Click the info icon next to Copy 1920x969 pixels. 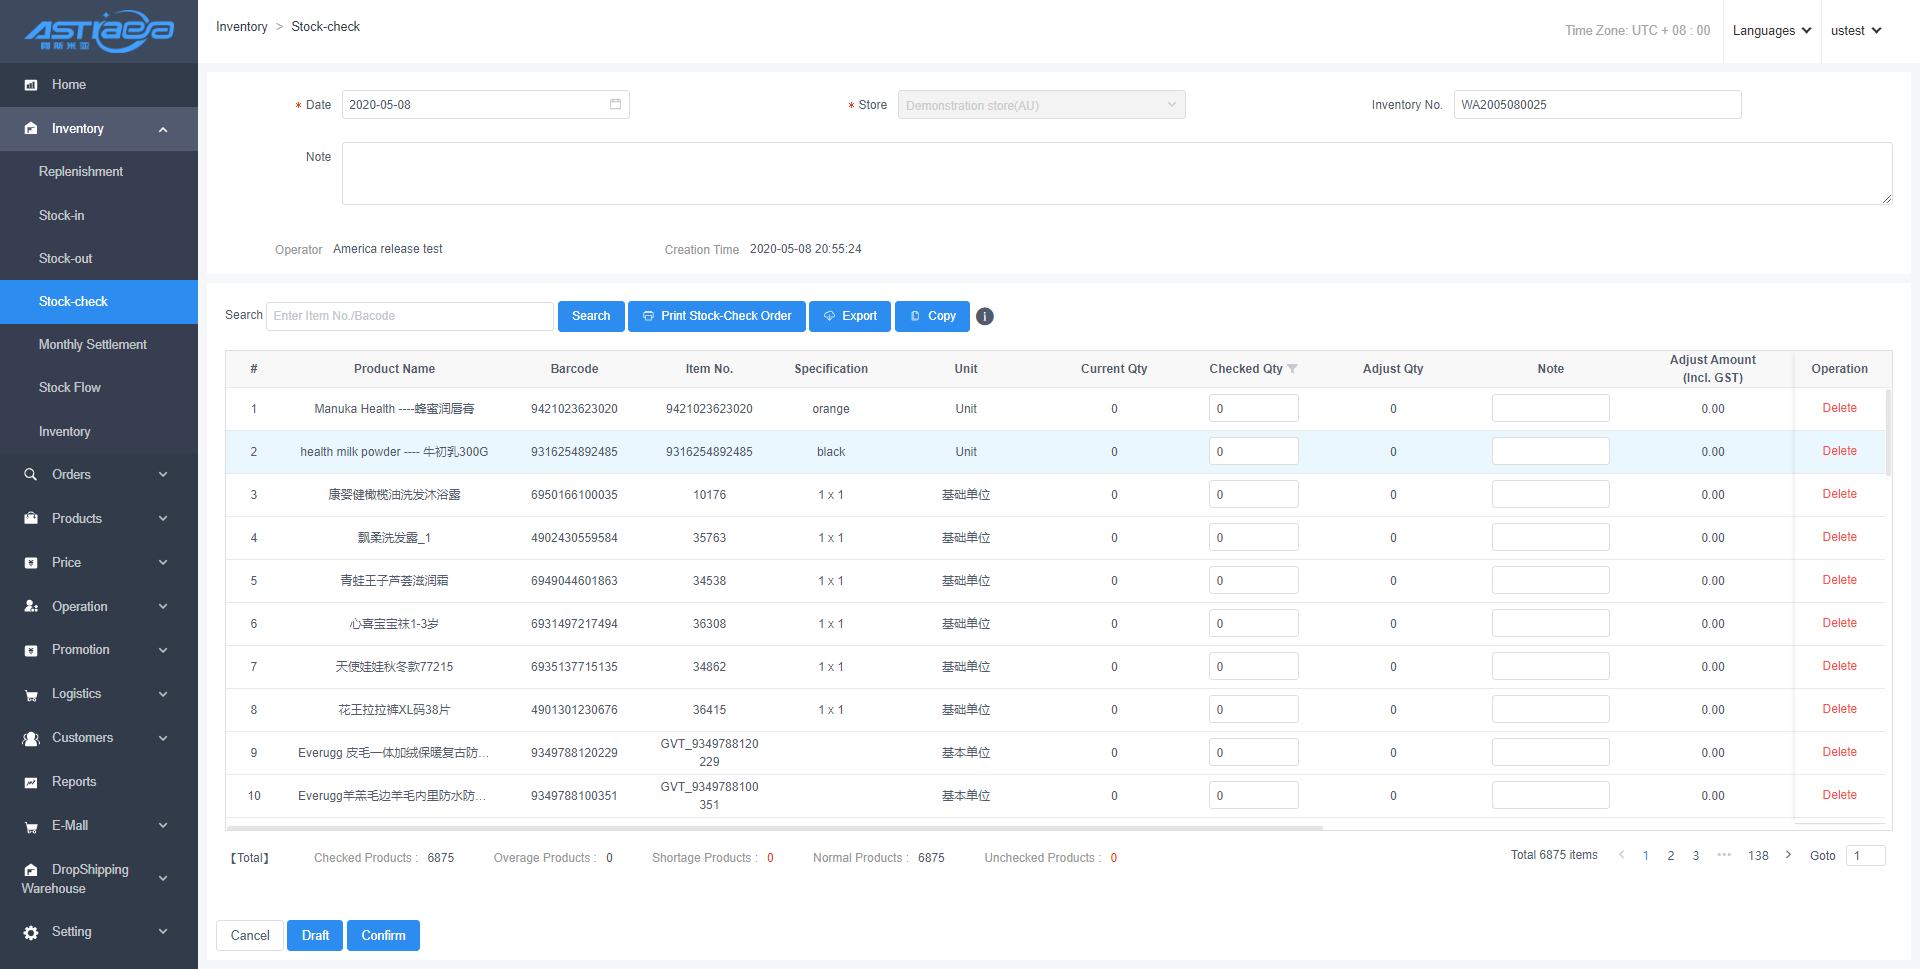tap(985, 316)
